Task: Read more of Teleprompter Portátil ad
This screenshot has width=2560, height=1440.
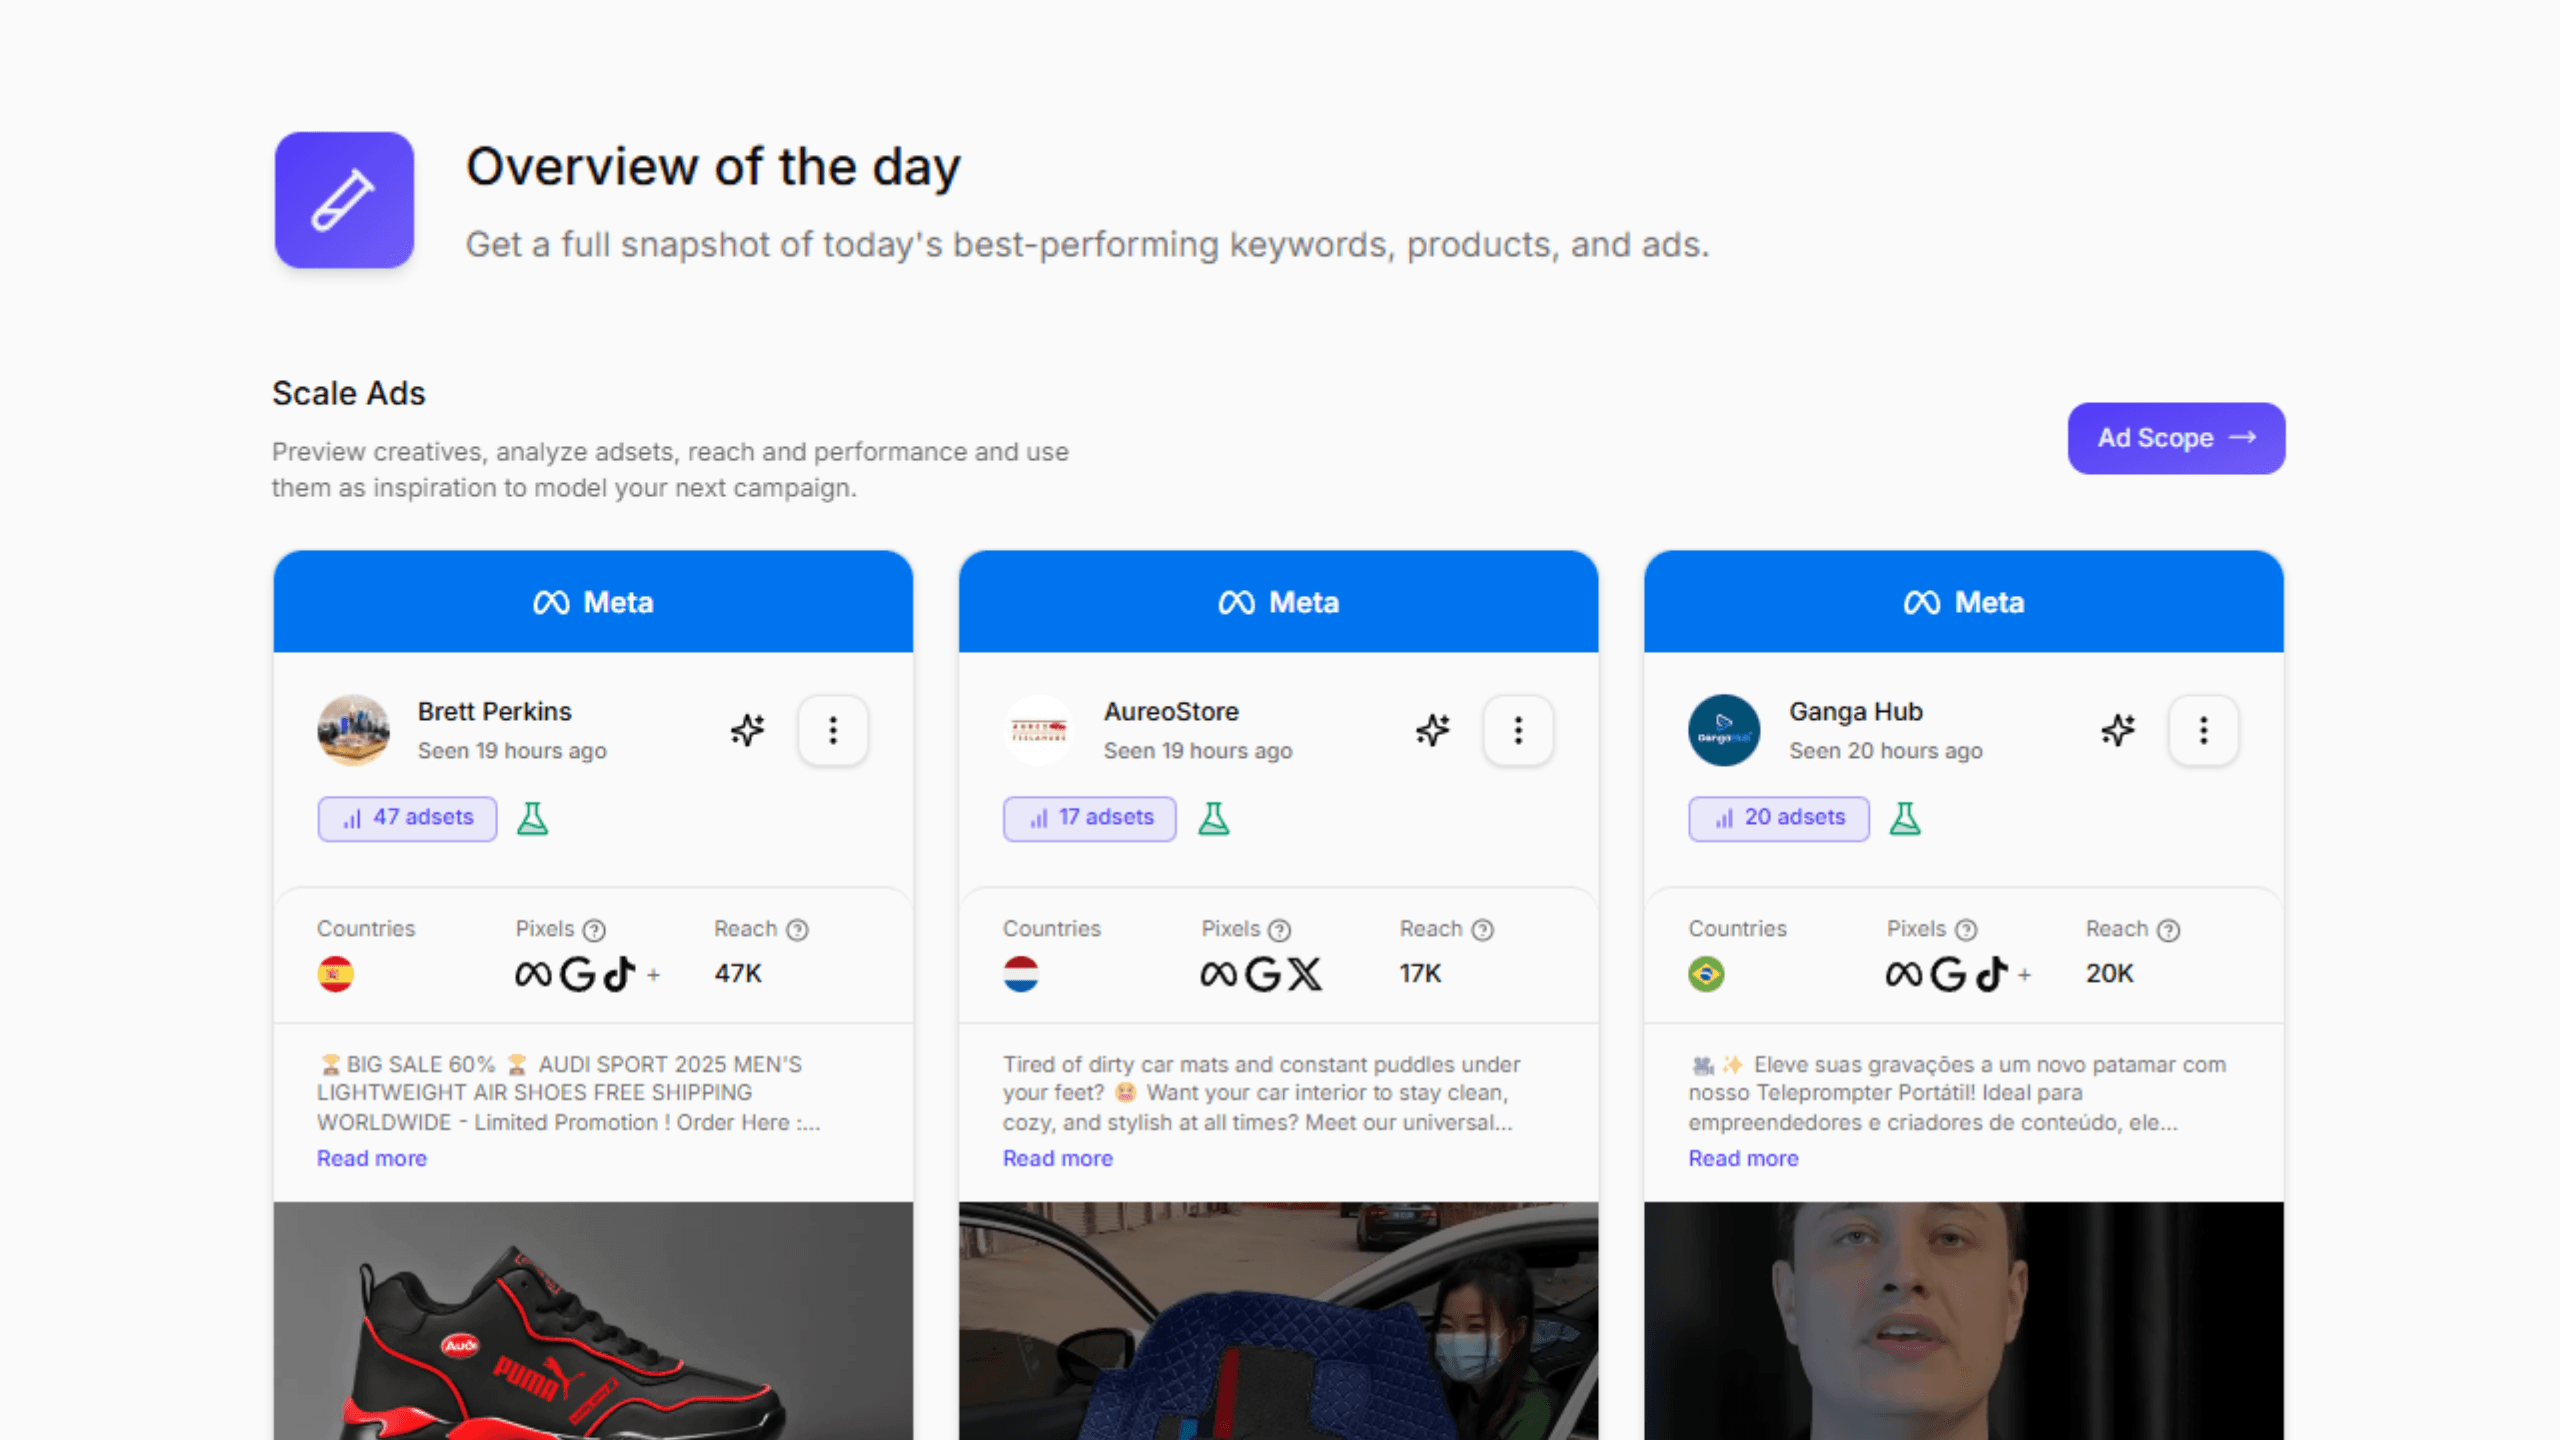Action: (x=1743, y=1158)
